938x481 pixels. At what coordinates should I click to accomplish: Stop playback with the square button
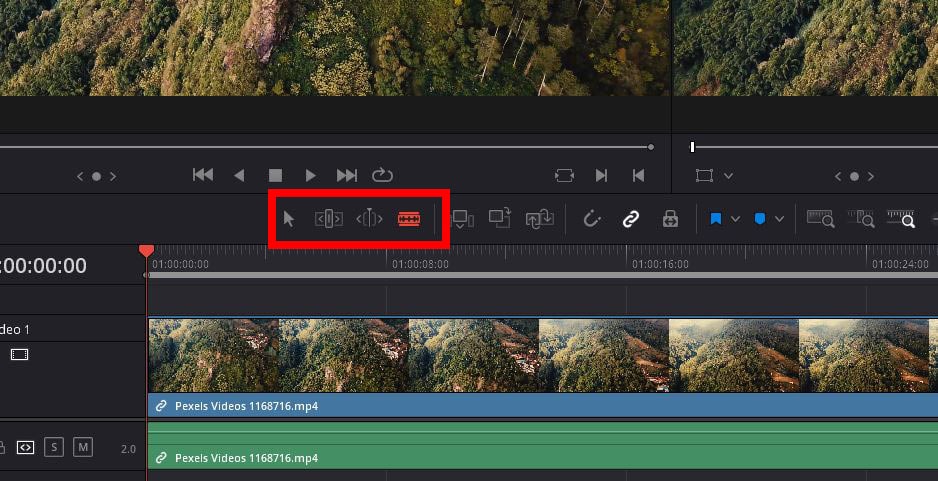coord(275,175)
